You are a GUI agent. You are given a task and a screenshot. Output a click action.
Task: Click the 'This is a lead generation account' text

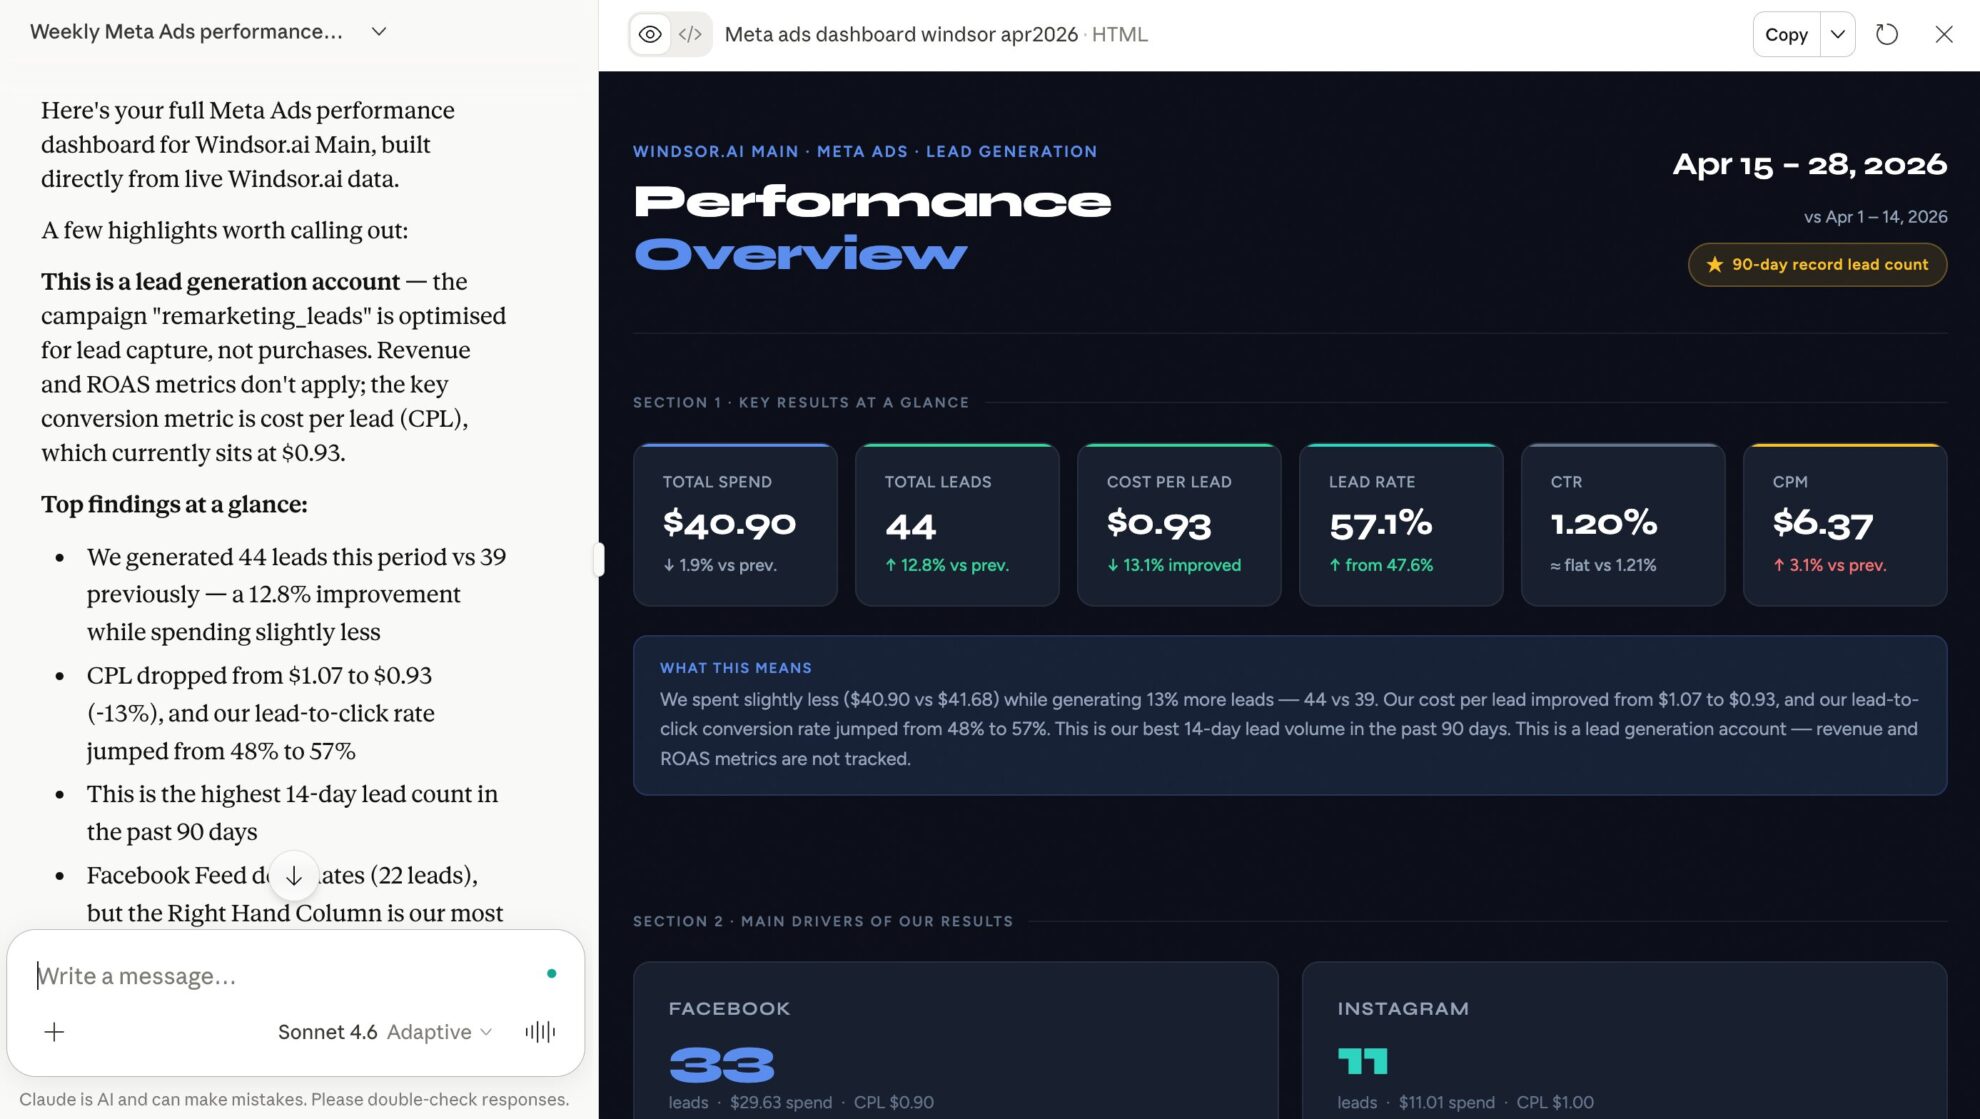coord(220,281)
